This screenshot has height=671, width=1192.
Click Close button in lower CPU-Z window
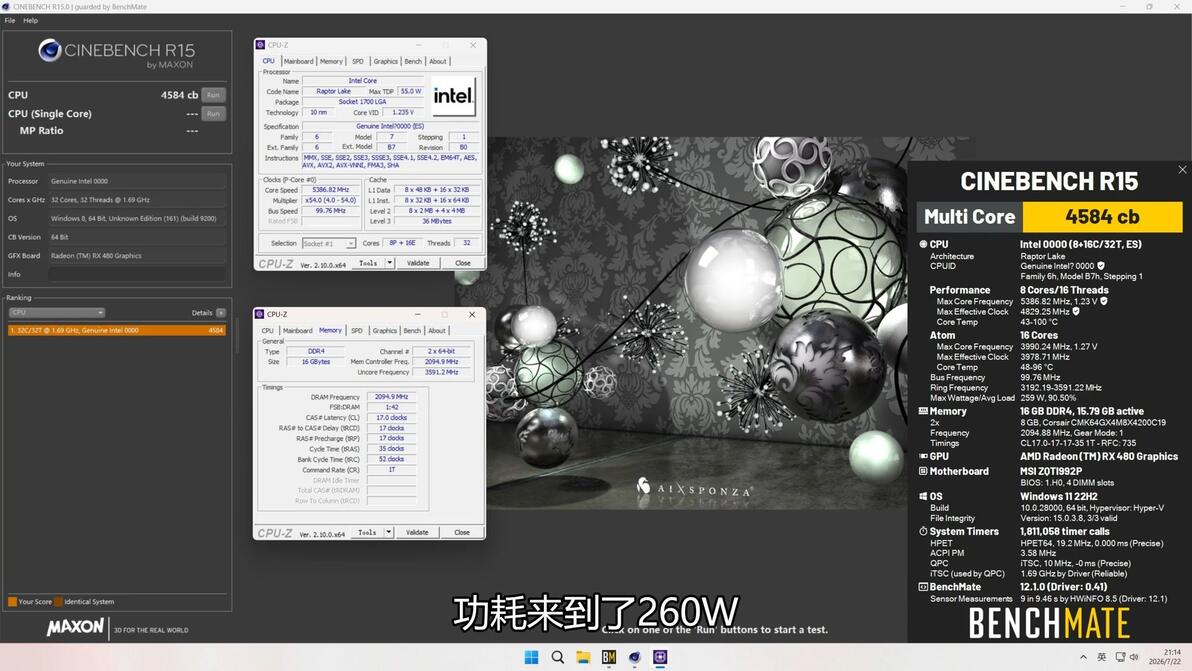462,533
